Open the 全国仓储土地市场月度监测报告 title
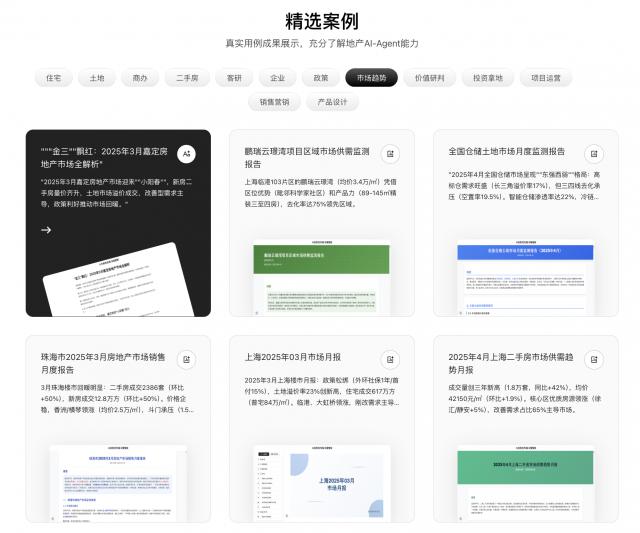 click(x=507, y=152)
